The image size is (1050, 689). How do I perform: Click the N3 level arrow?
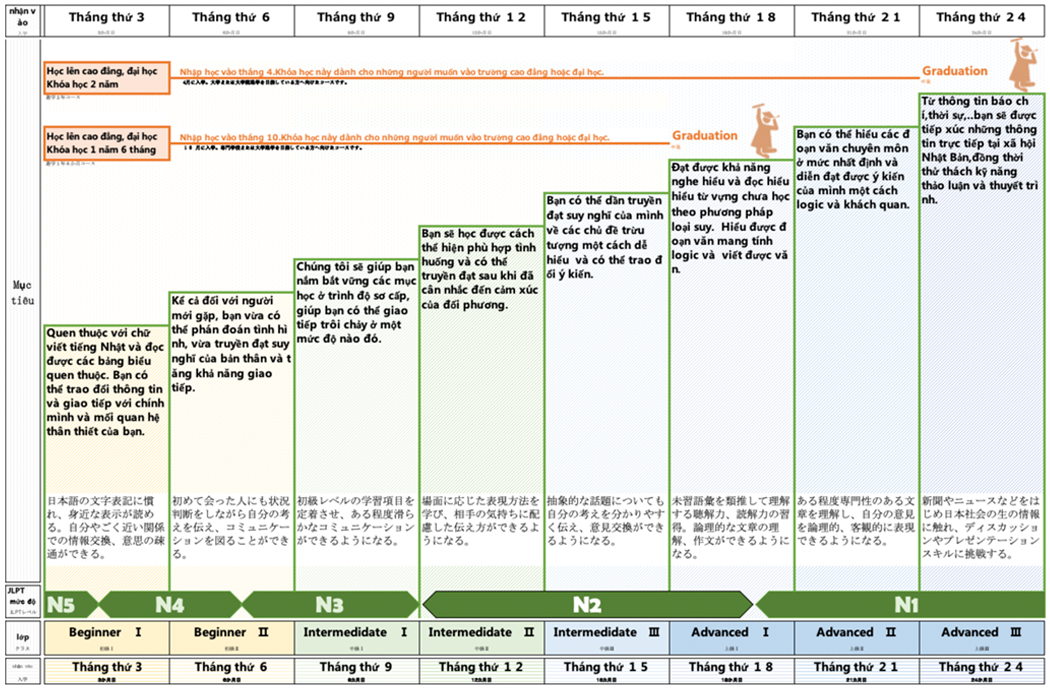coord(330,604)
